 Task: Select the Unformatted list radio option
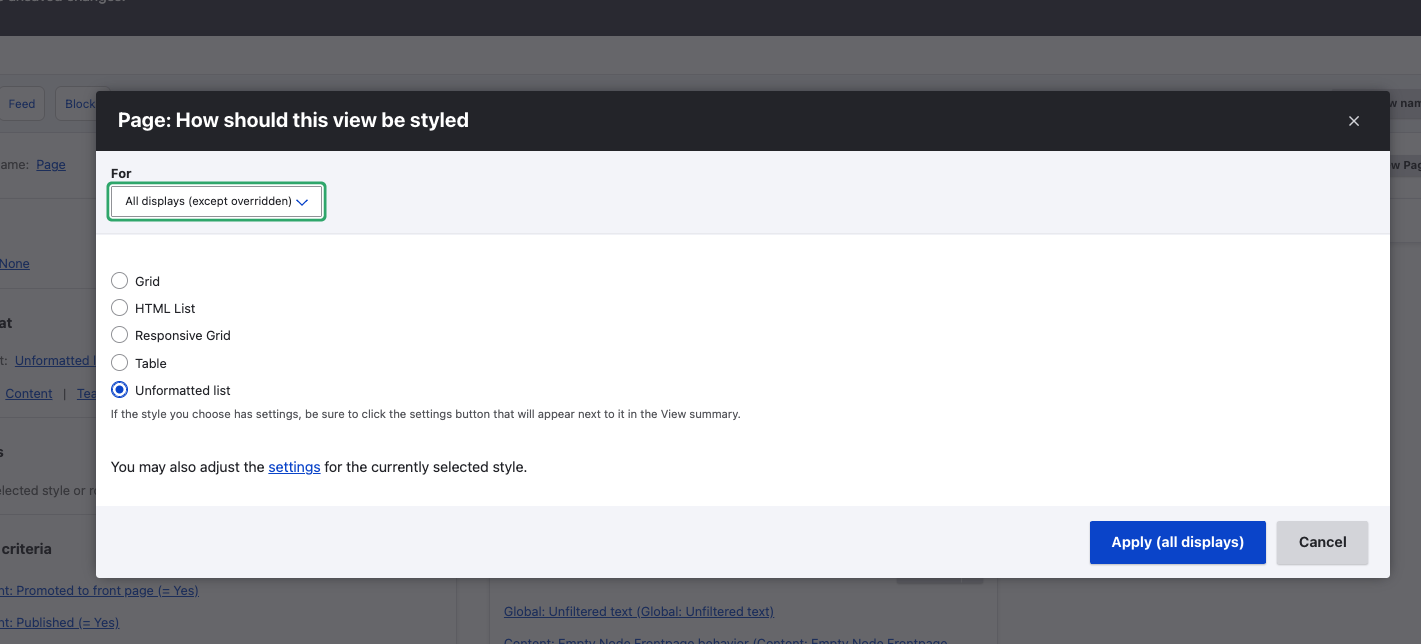[x=120, y=390]
